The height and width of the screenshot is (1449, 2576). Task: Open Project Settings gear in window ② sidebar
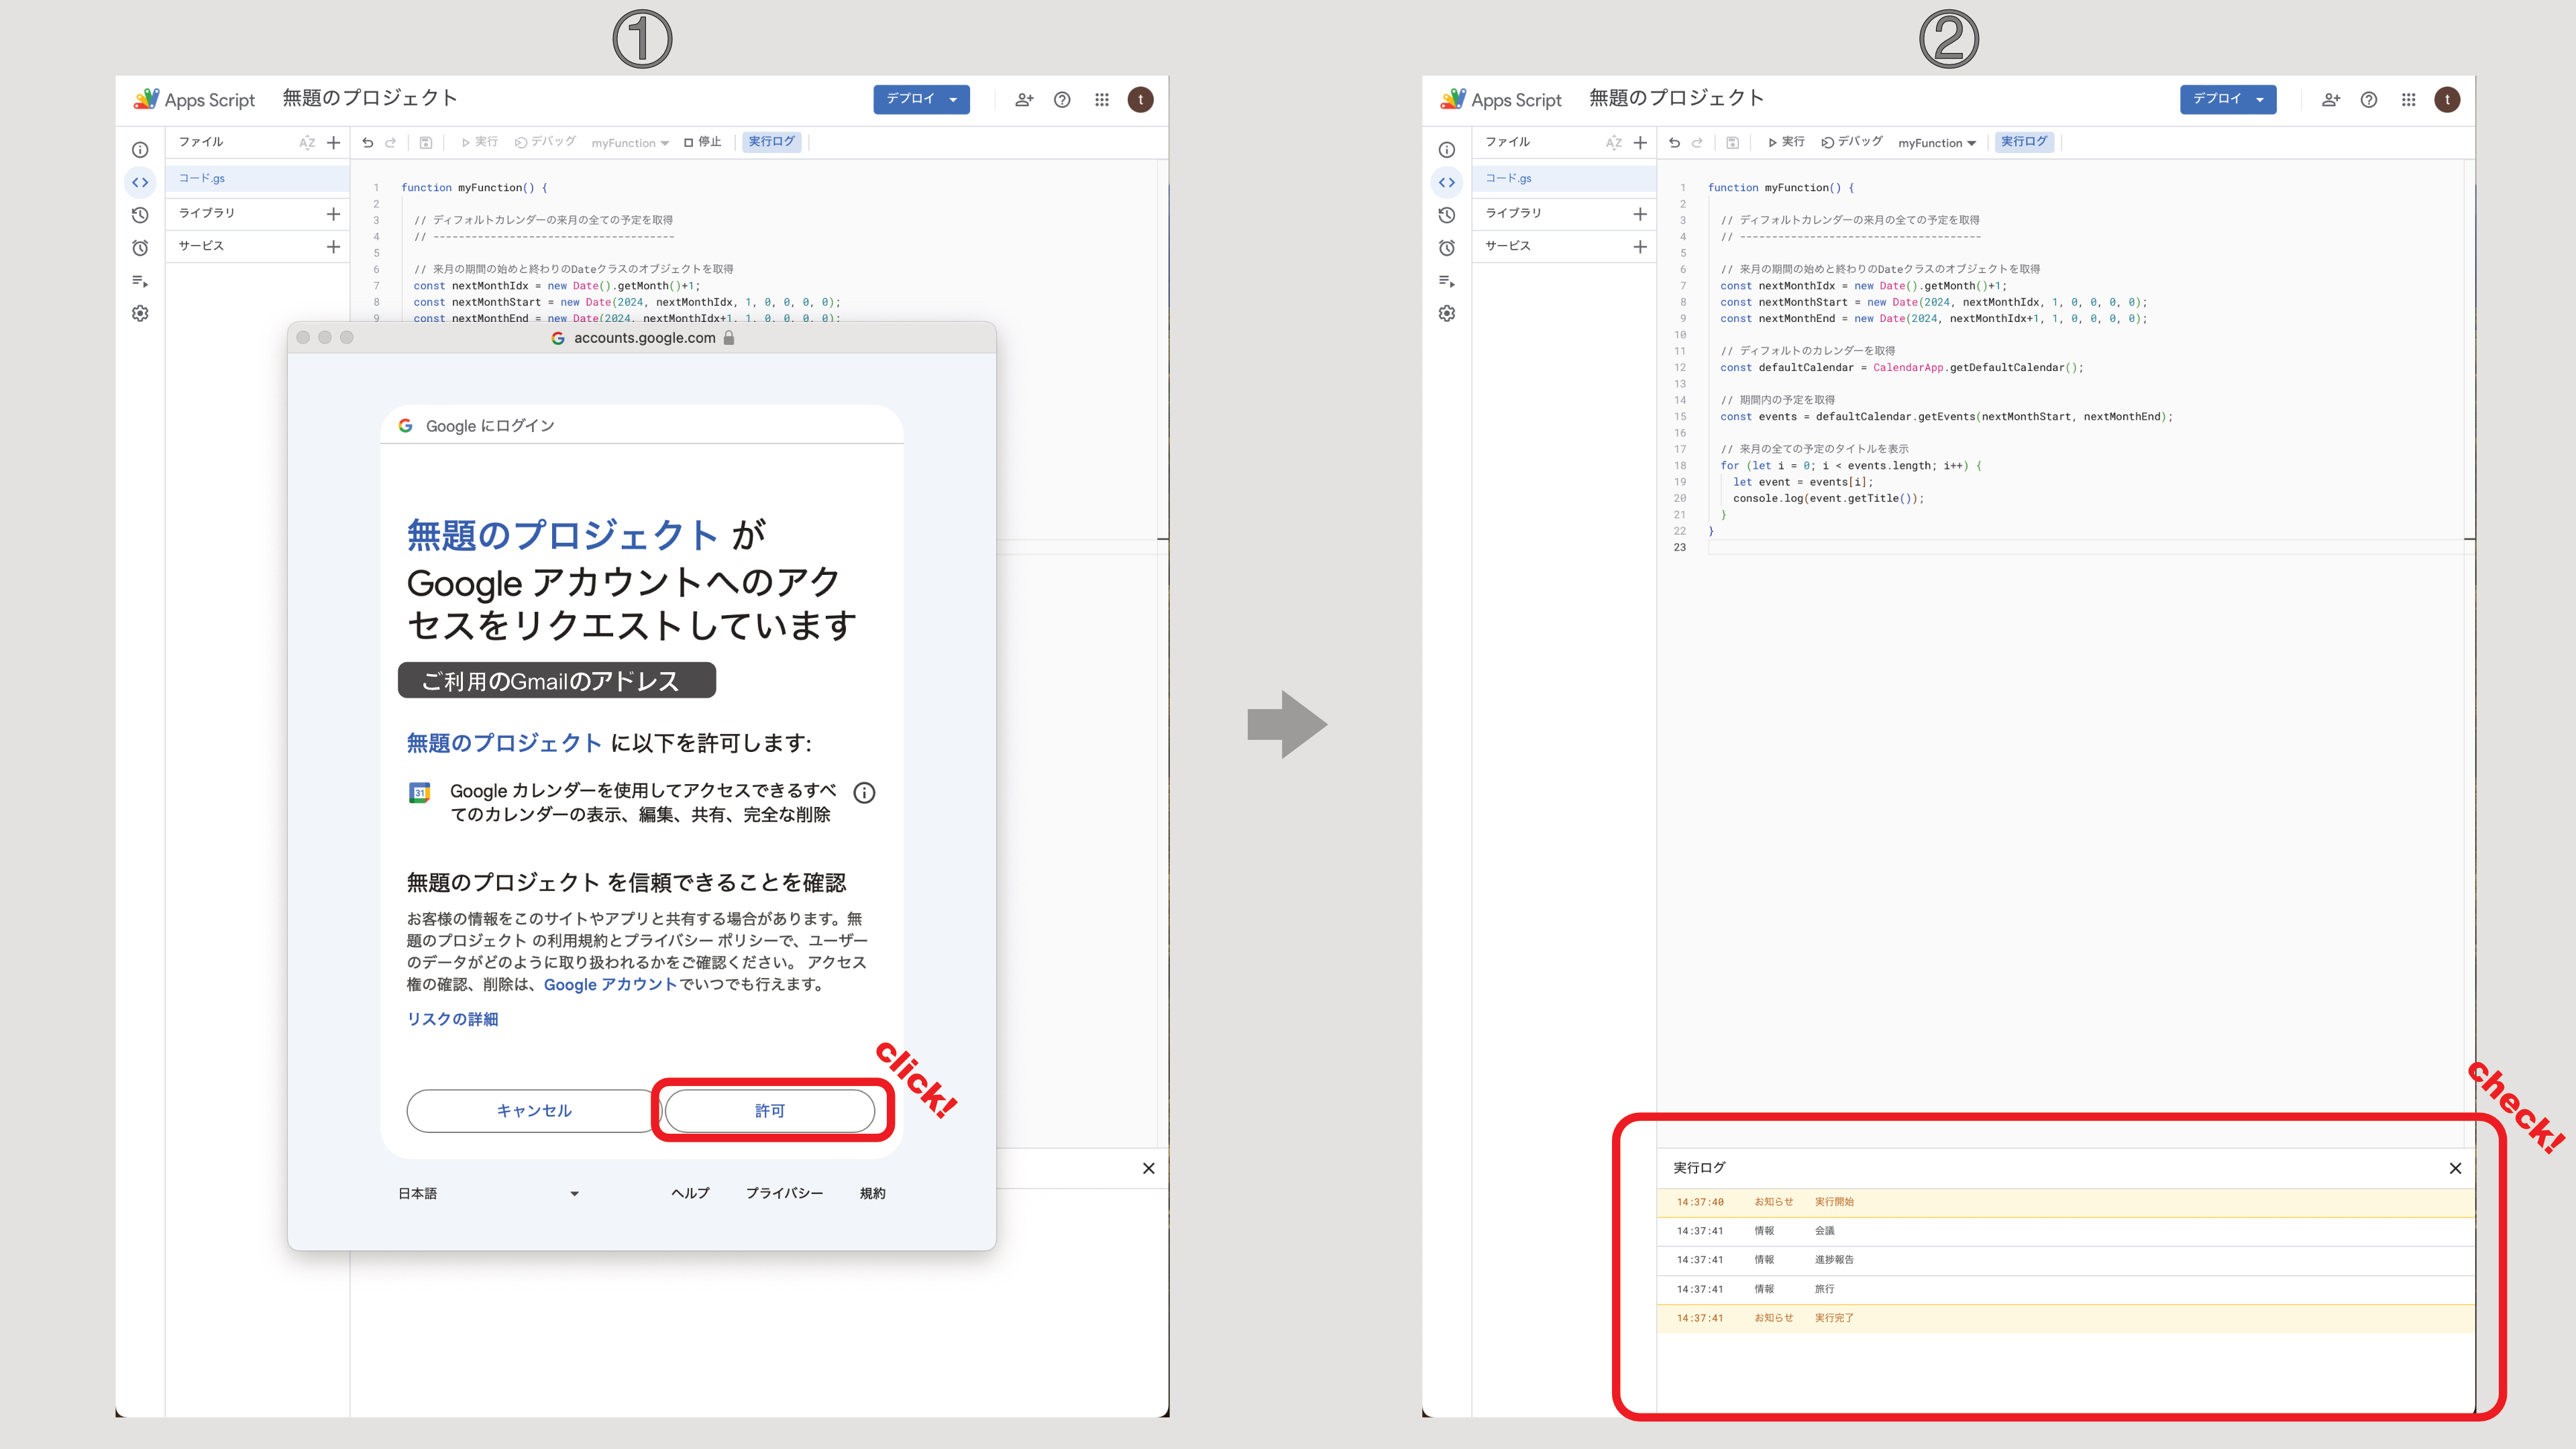(x=1447, y=313)
